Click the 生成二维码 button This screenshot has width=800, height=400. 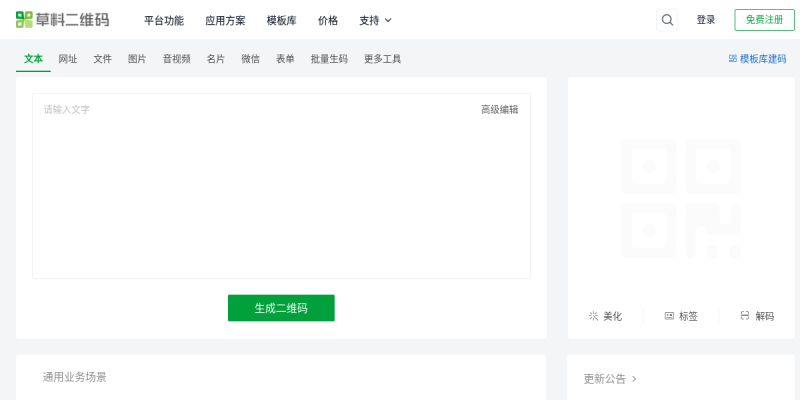pyautogui.click(x=281, y=308)
